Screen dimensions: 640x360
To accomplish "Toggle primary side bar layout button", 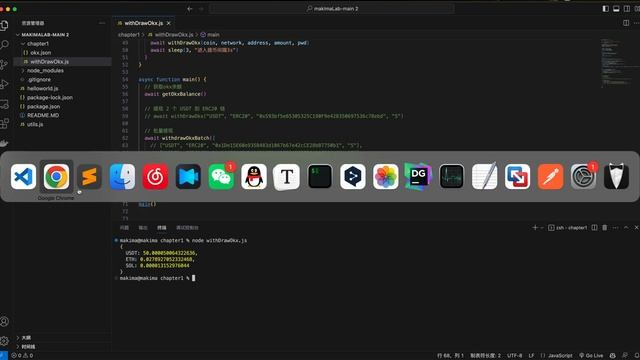I will click(606, 9).
